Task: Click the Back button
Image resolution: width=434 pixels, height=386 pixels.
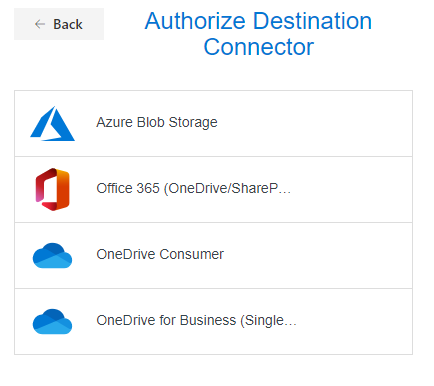Action: 59,24
